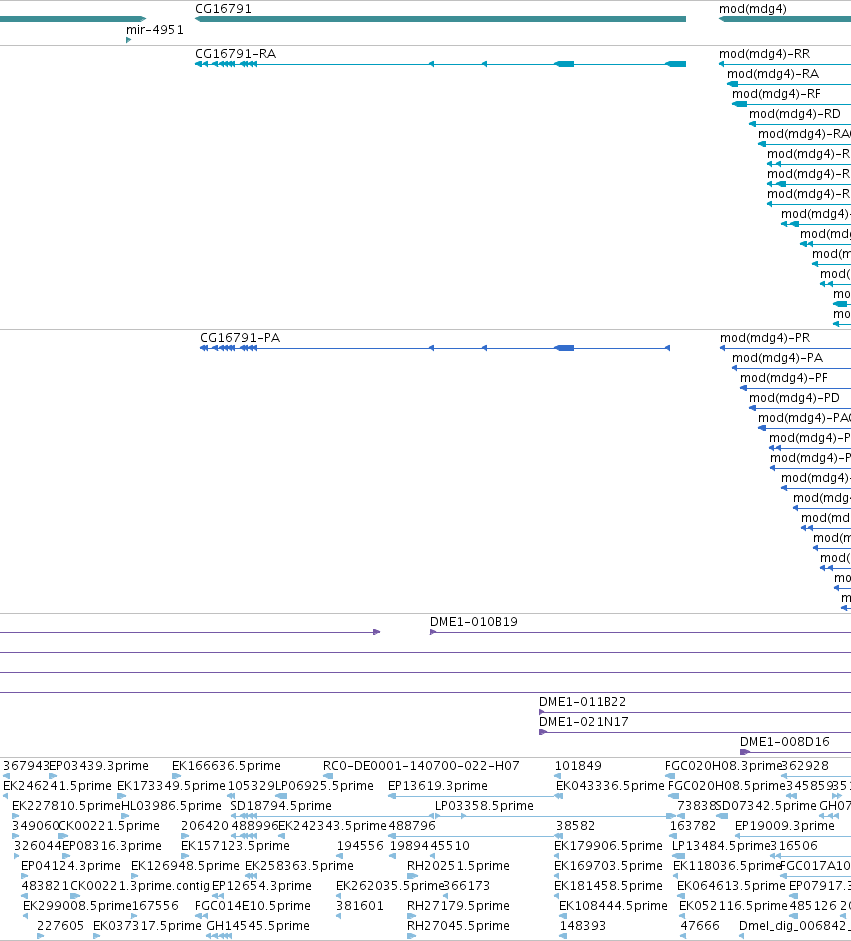
Task: Click EST CK00221.3prime.contig
Action: click(x=140, y=886)
